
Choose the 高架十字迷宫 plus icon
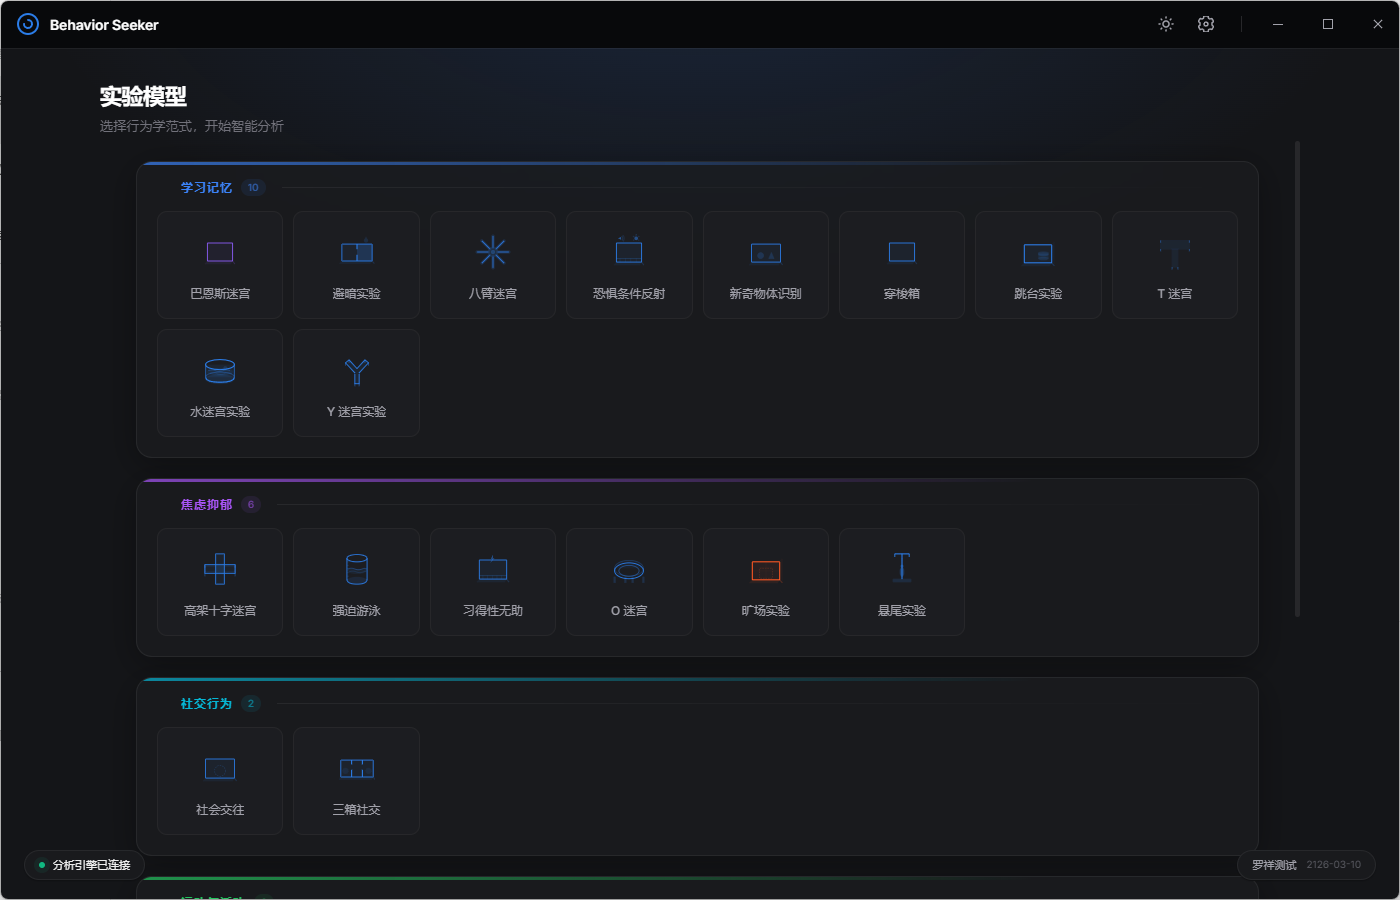(x=220, y=569)
